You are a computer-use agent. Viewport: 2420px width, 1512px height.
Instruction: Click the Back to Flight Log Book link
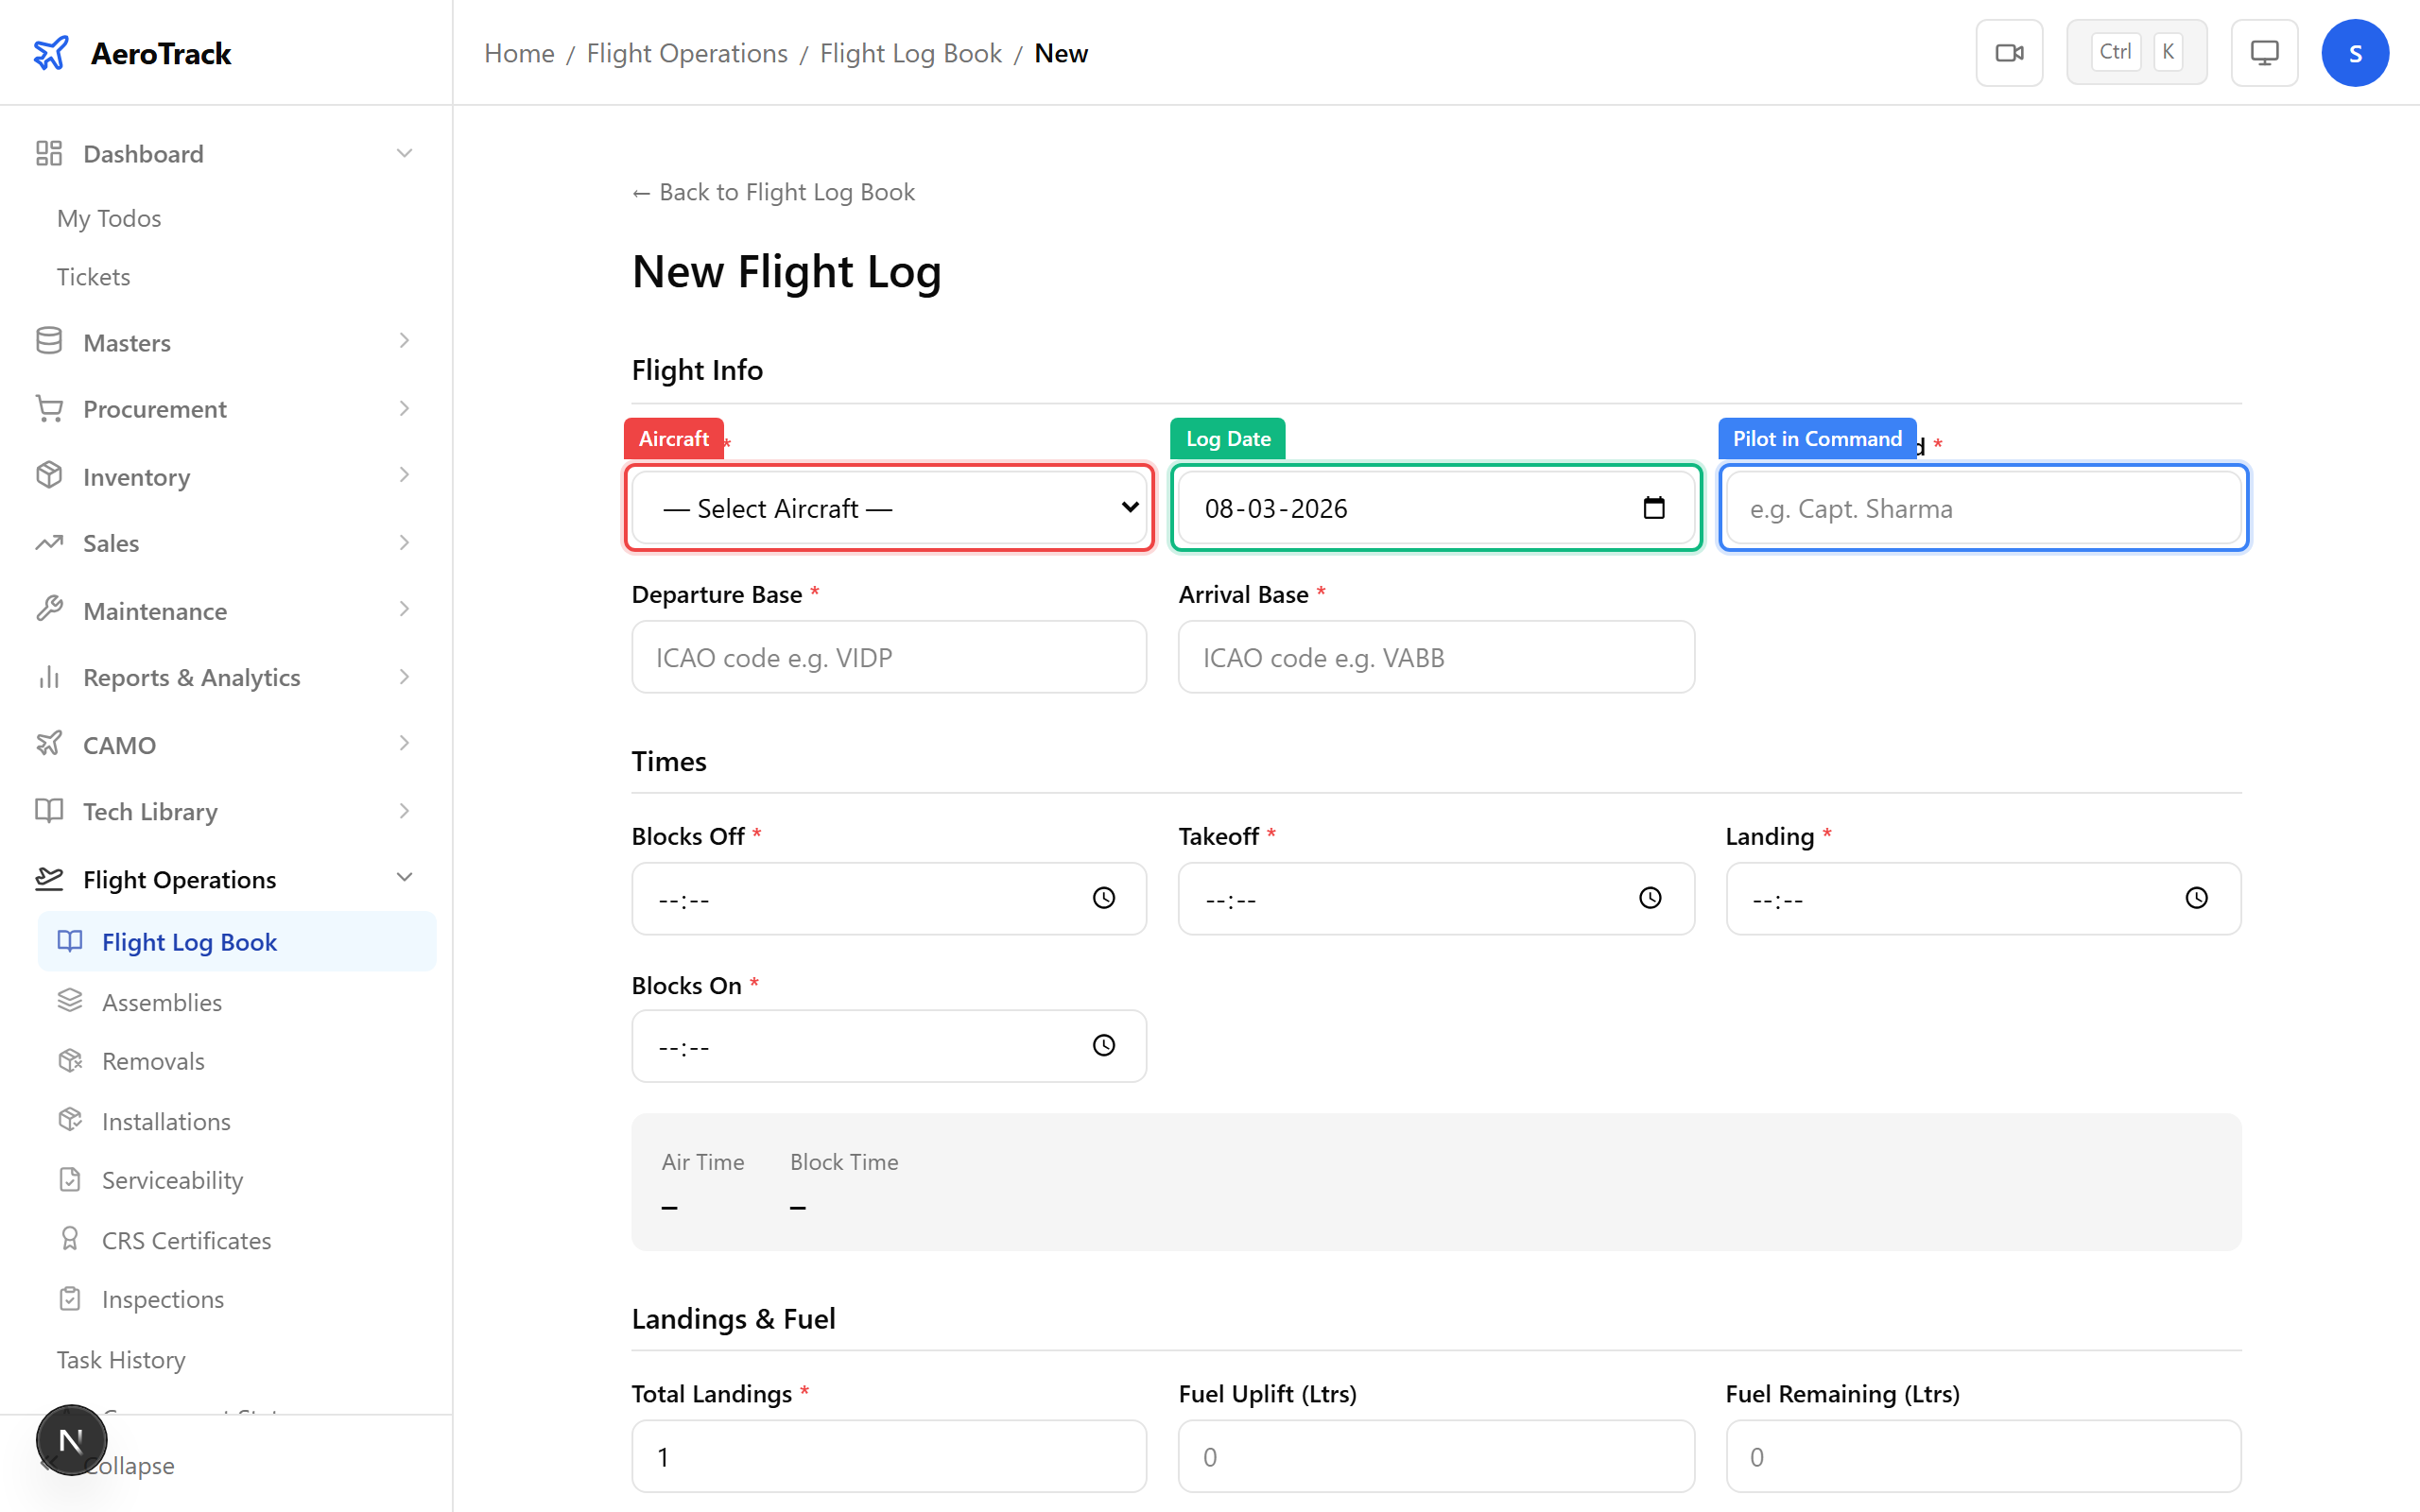point(772,191)
